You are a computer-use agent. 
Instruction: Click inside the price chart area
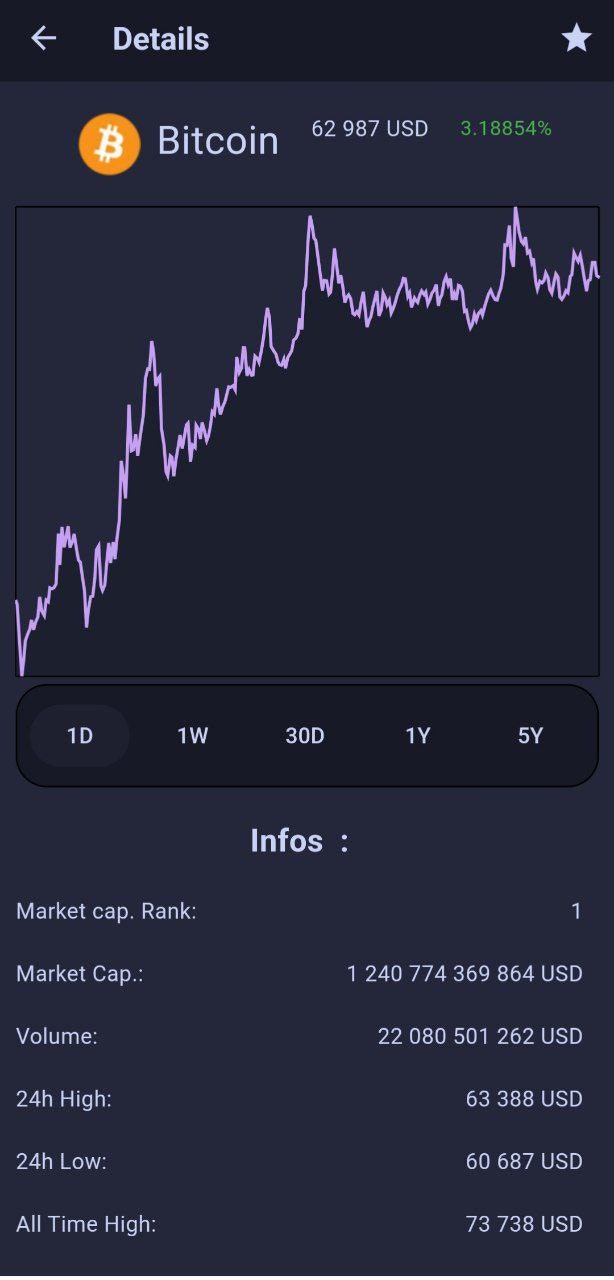(307, 440)
